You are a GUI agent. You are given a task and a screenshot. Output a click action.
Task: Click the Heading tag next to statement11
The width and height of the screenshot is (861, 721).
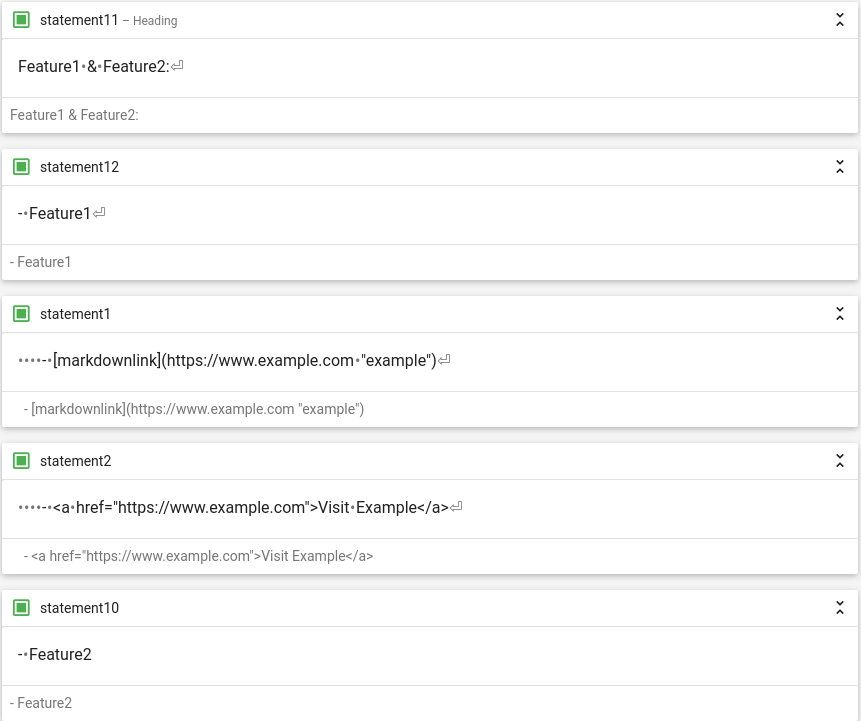pyautogui.click(x=155, y=21)
